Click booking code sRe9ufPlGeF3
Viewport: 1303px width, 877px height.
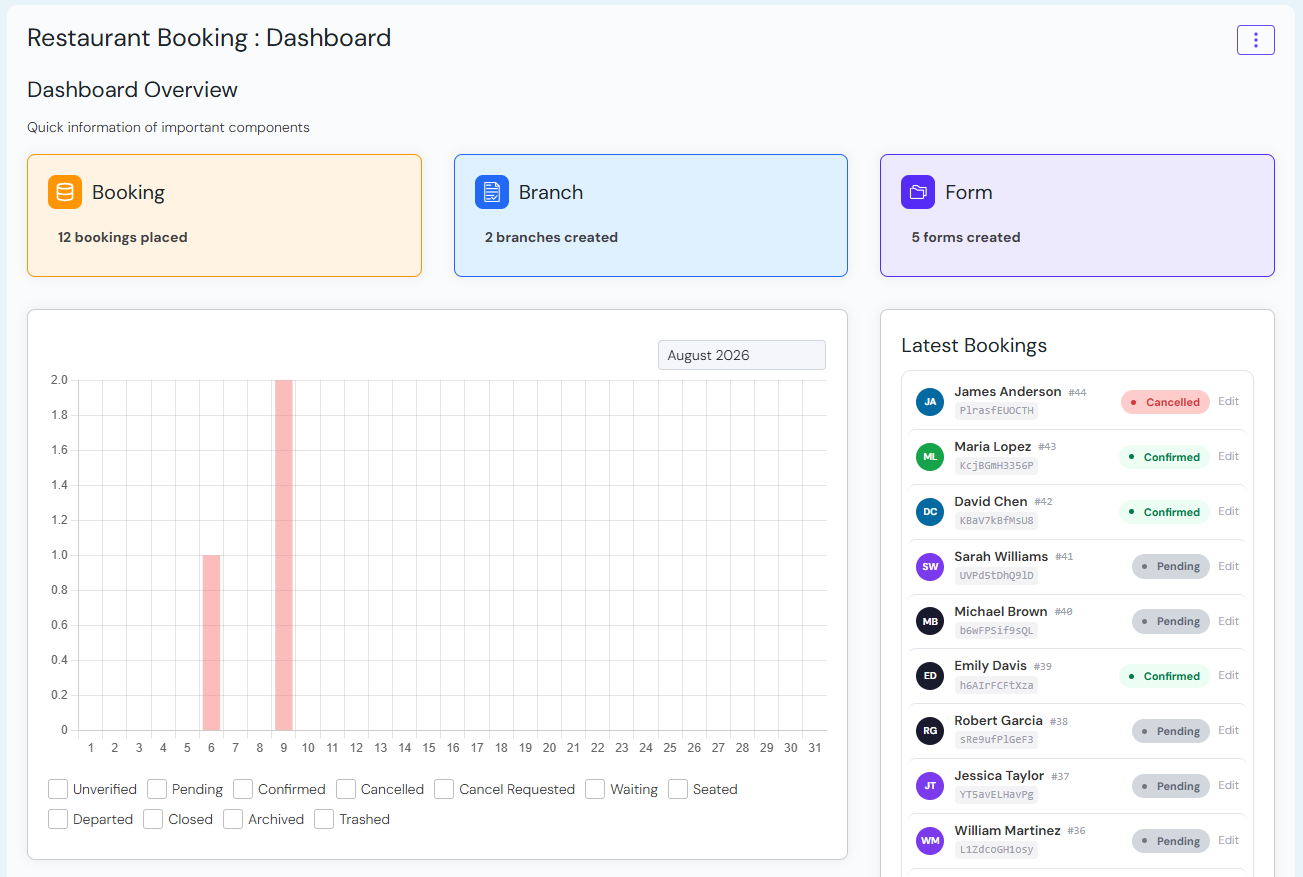[x=996, y=740]
